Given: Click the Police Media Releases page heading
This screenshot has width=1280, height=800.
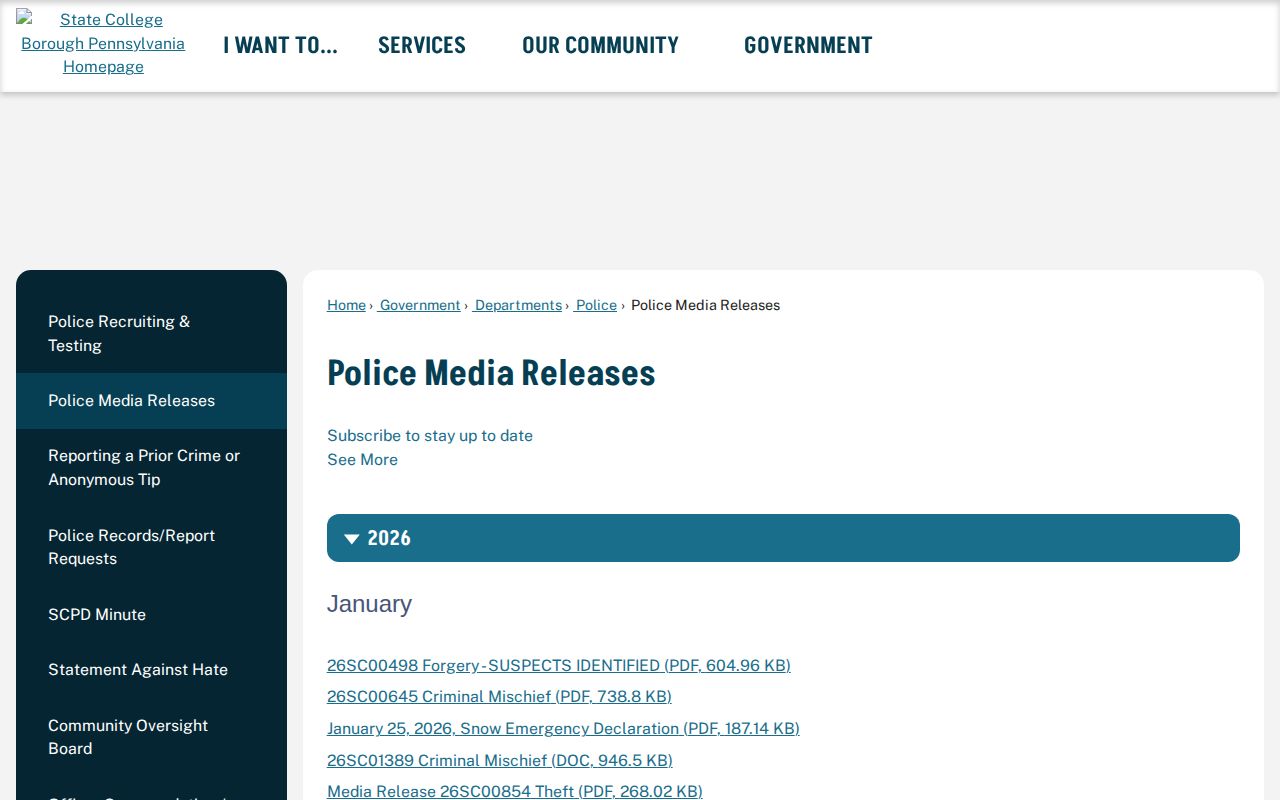Looking at the screenshot, I should pyautogui.click(x=491, y=373).
